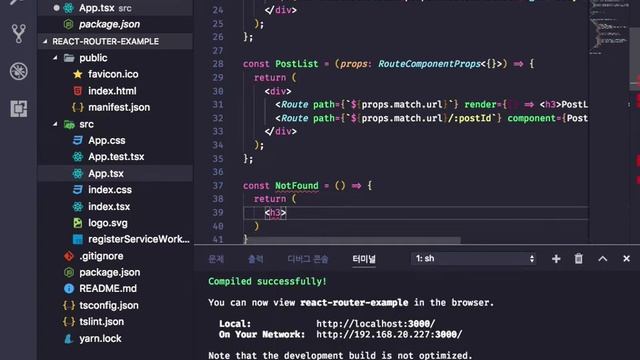Viewport: 640px width, 360px height.
Task: Open logo.svg file
Action: [x=108, y=223]
